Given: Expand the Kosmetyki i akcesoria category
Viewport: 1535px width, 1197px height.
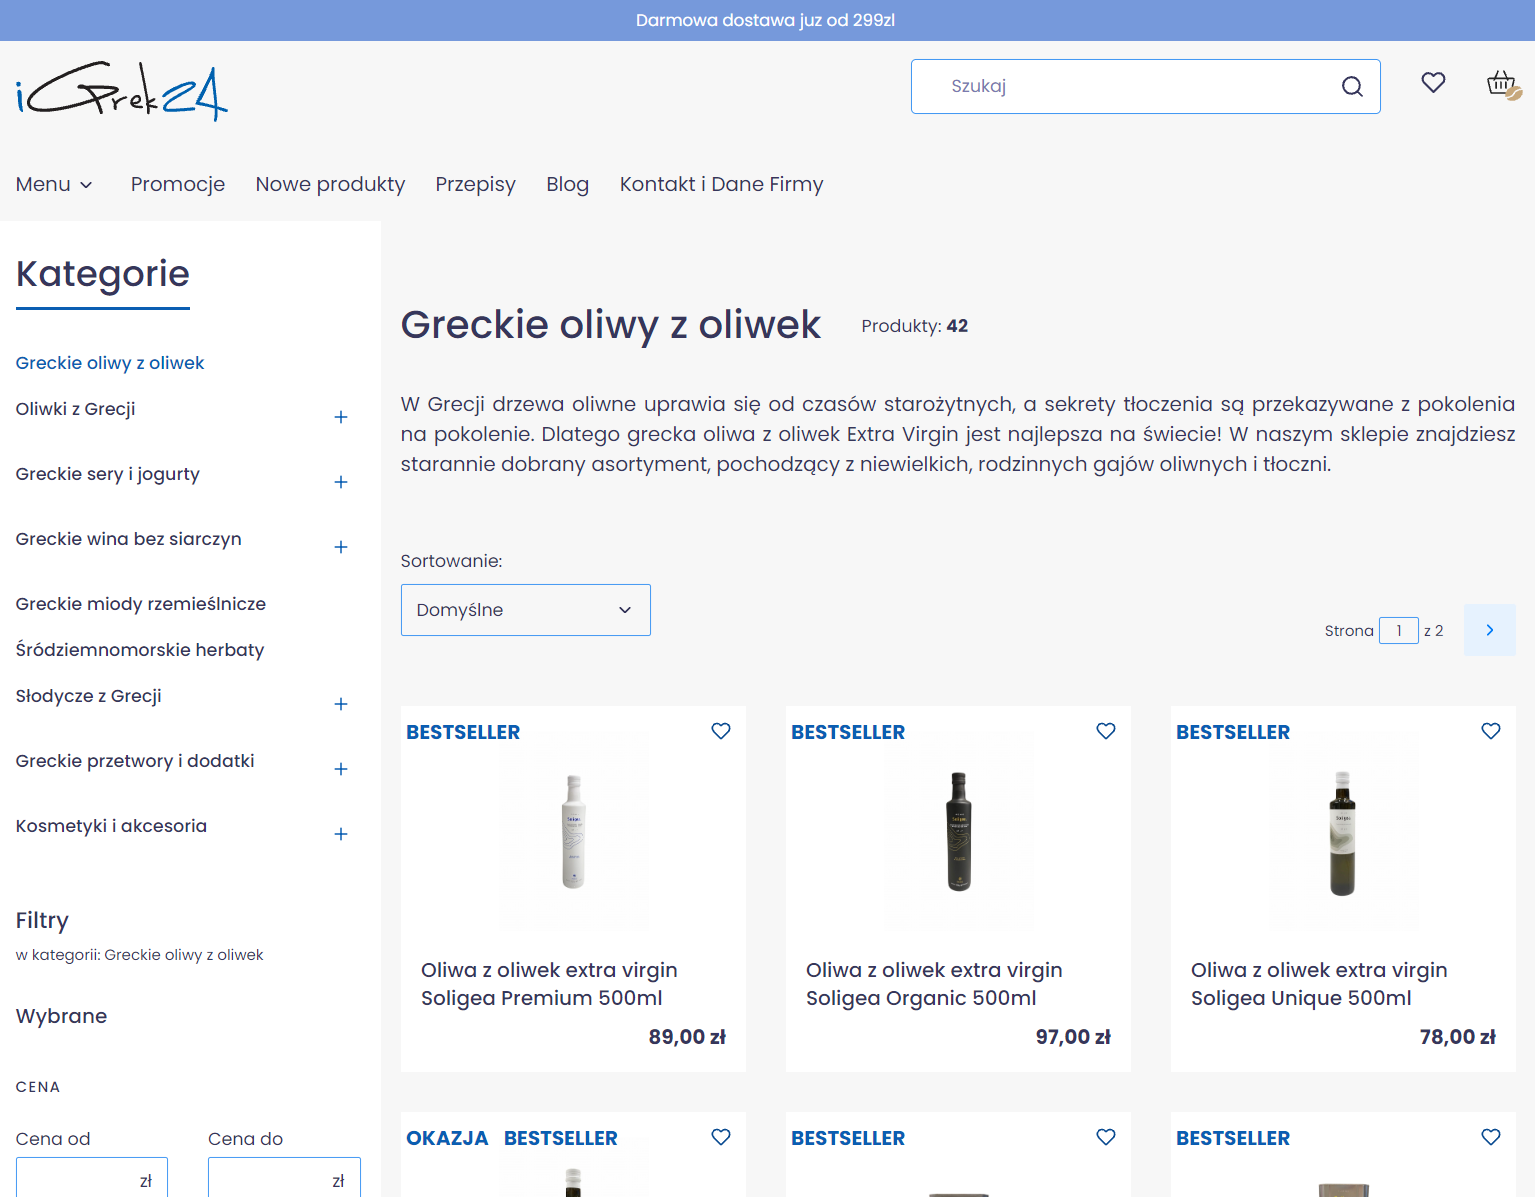Looking at the screenshot, I should coord(341,834).
